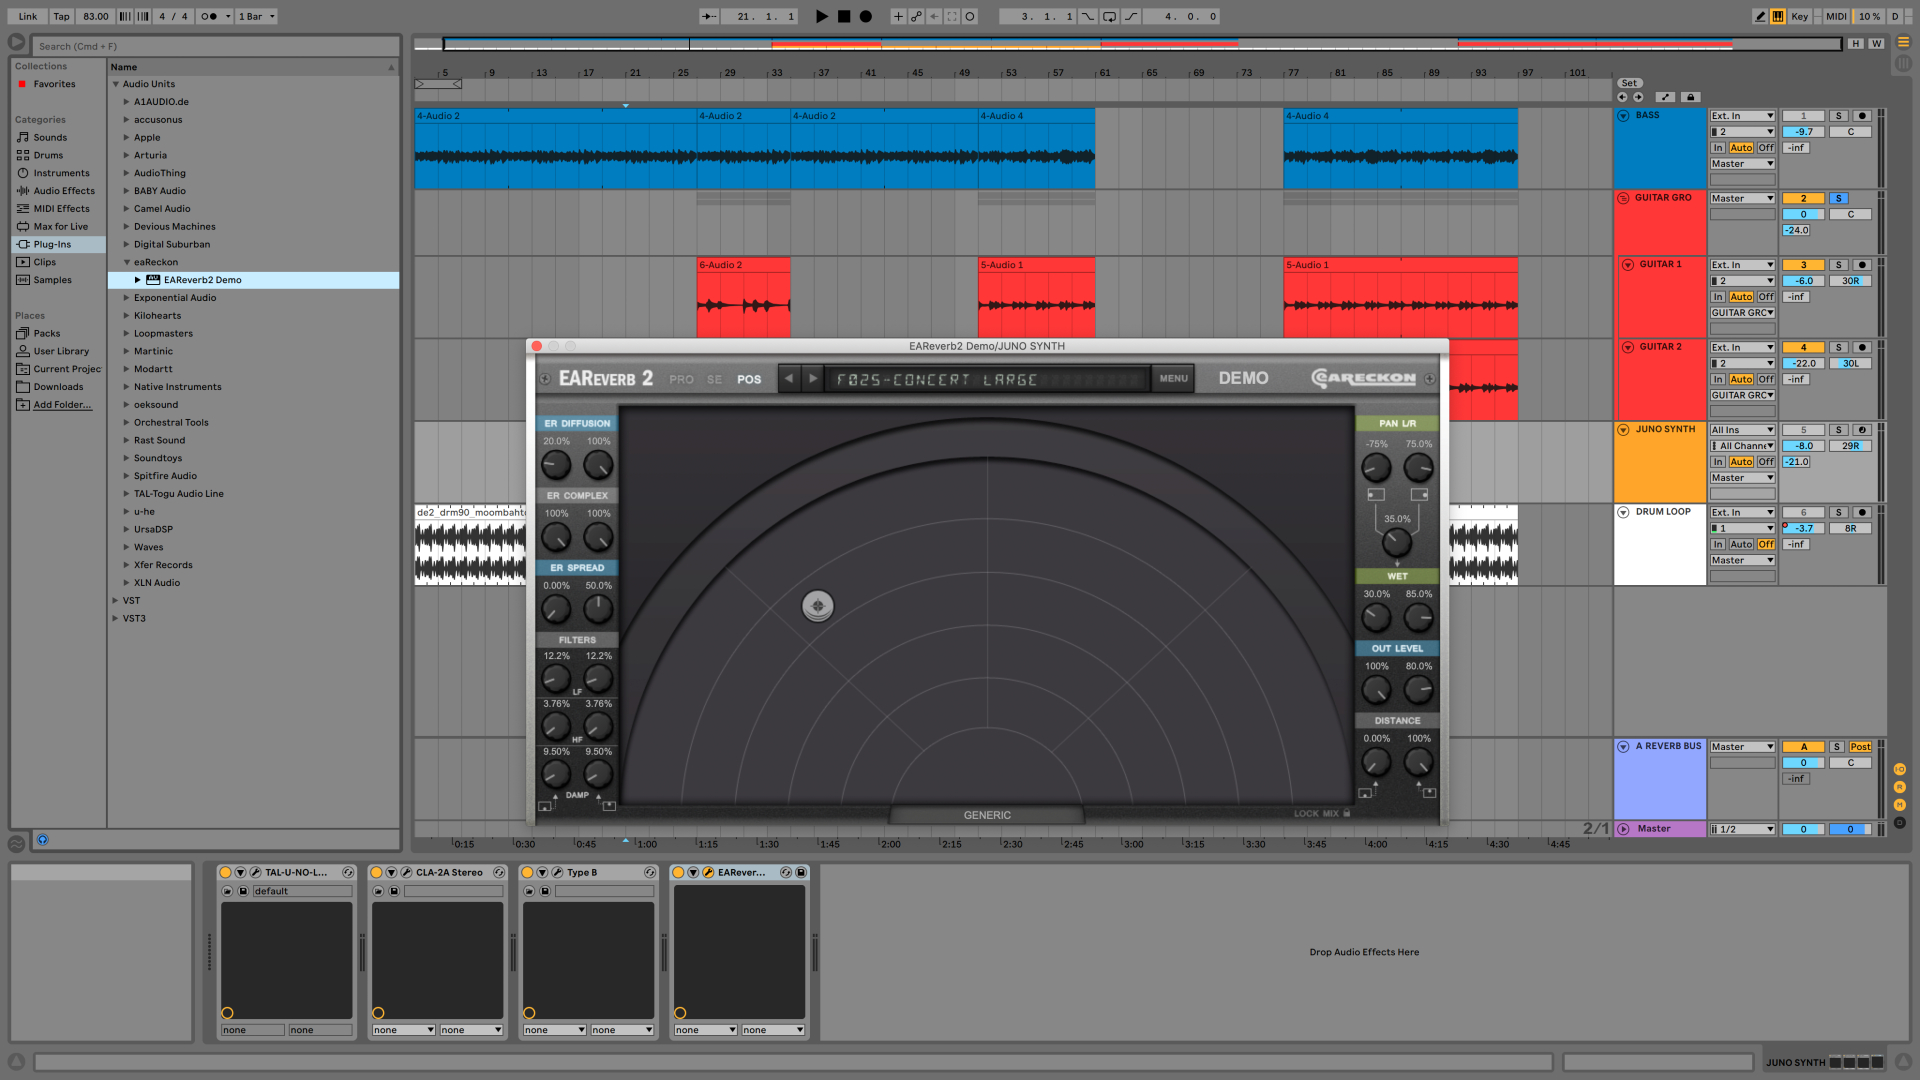Viewport: 1920px width, 1080px height.
Task: Solo the BASS track
Action: [x=1838, y=116]
